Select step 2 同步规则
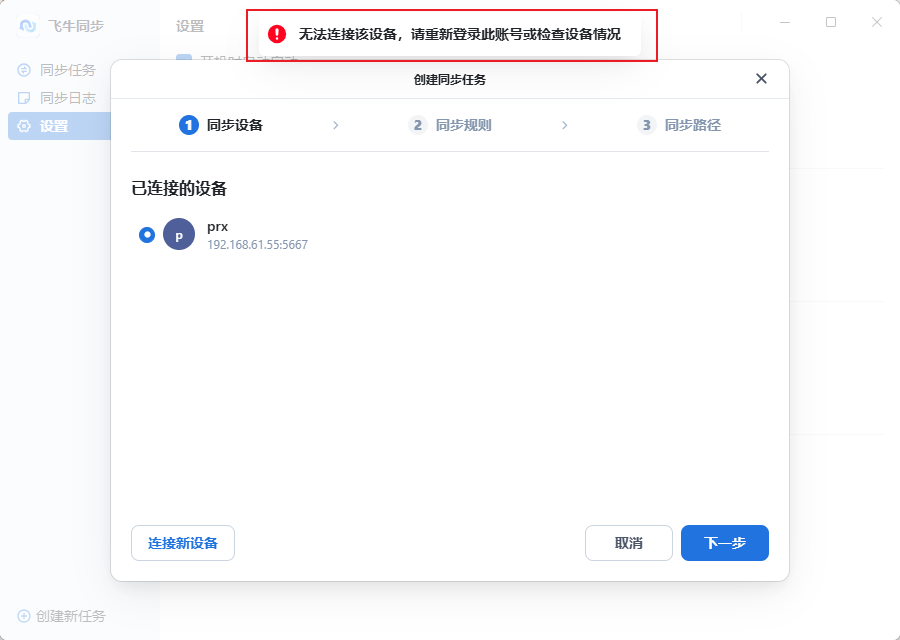 [x=450, y=125]
